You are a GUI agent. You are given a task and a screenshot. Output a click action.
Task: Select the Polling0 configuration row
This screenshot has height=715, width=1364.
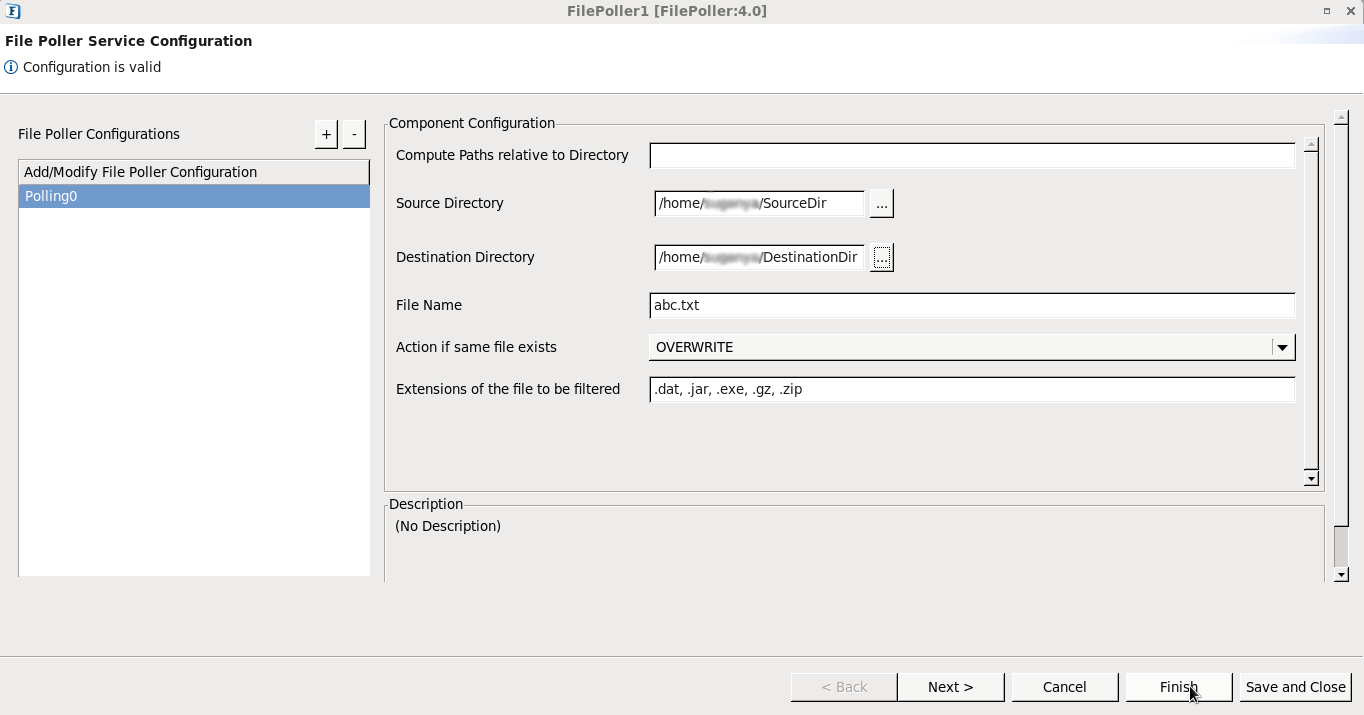(x=194, y=197)
